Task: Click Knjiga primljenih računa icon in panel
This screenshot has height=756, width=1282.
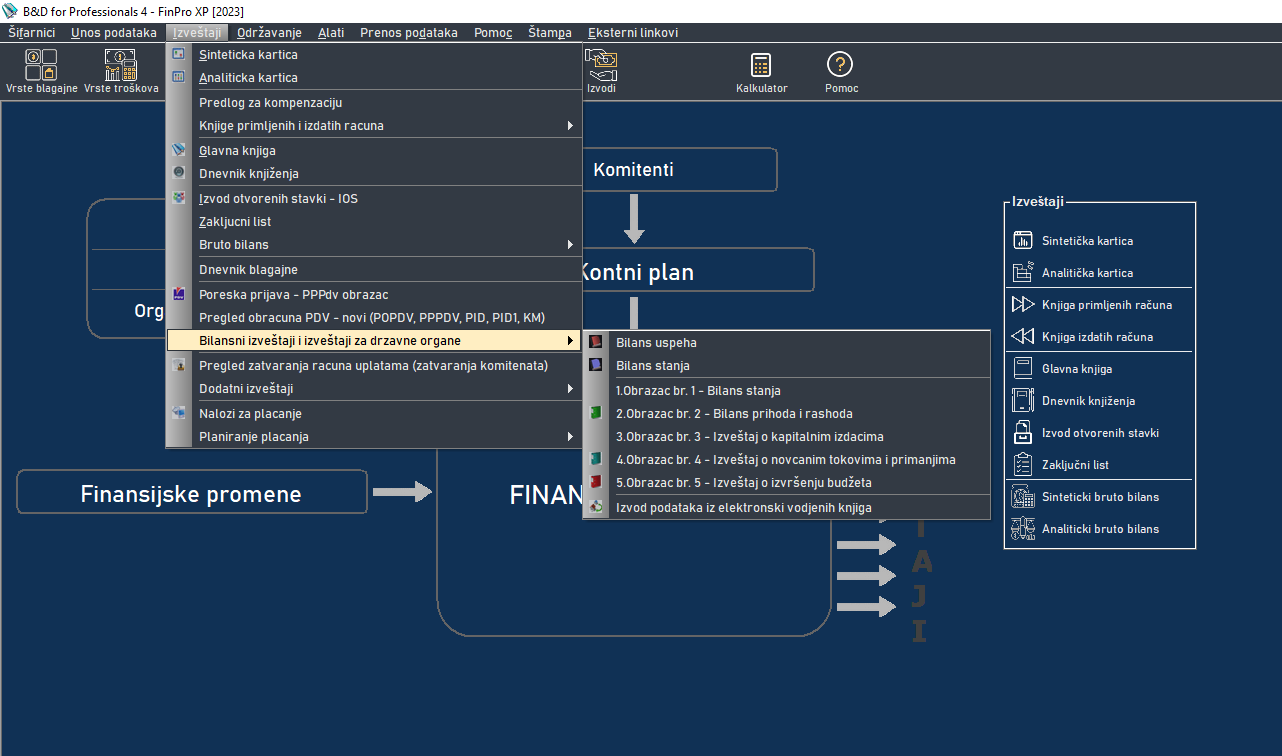Action: pos(1022,305)
